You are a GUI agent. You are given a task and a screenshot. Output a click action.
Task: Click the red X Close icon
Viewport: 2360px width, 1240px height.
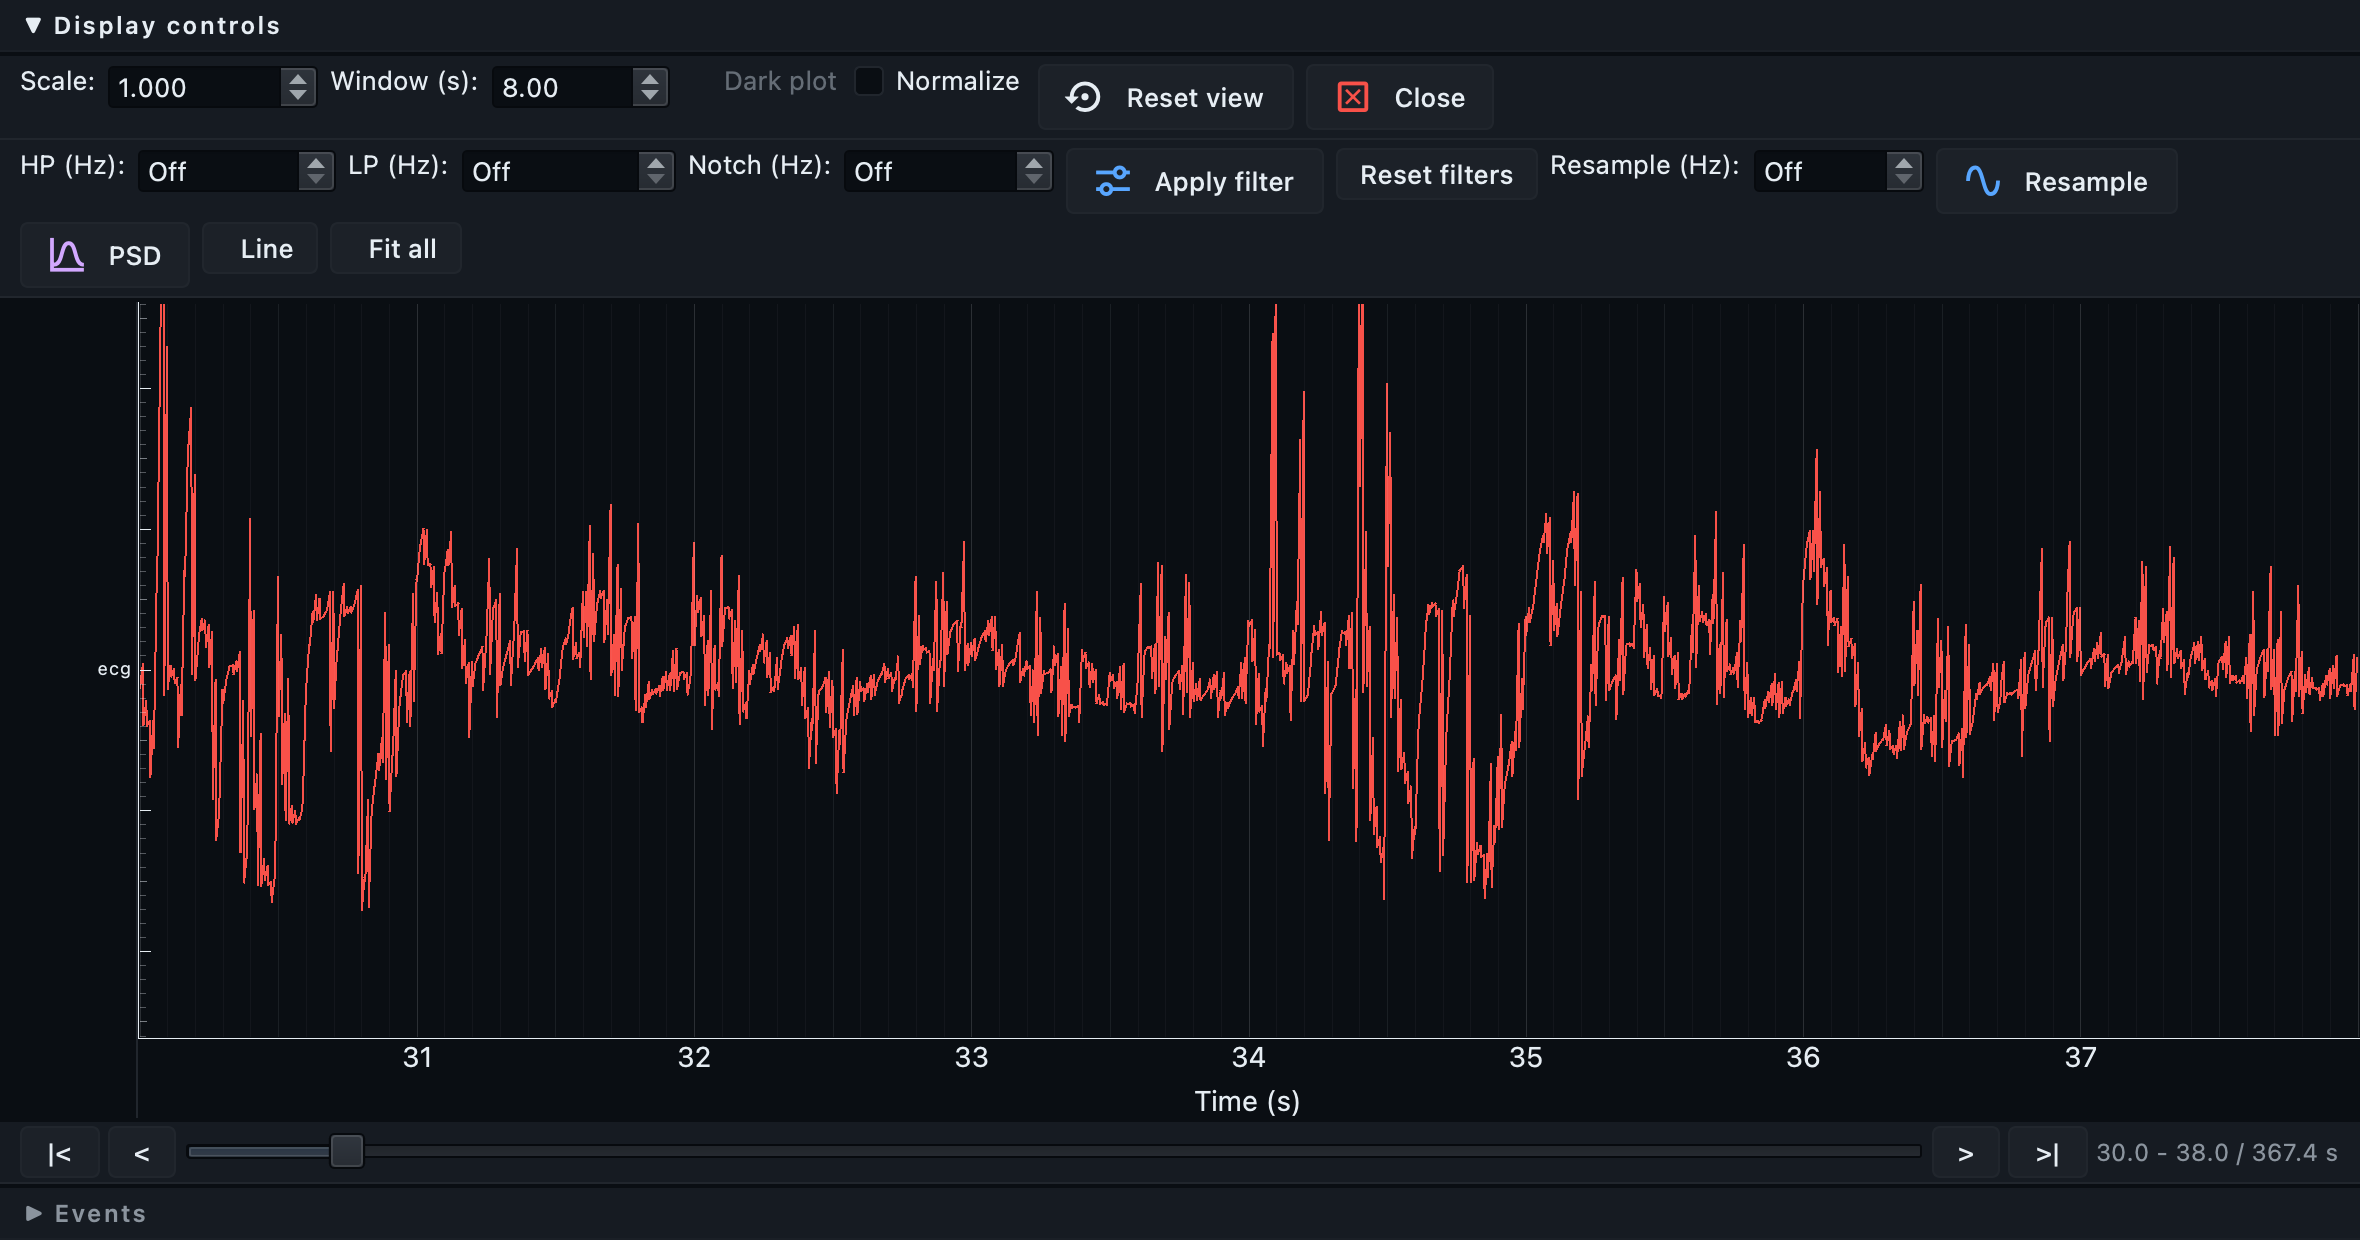[1352, 97]
